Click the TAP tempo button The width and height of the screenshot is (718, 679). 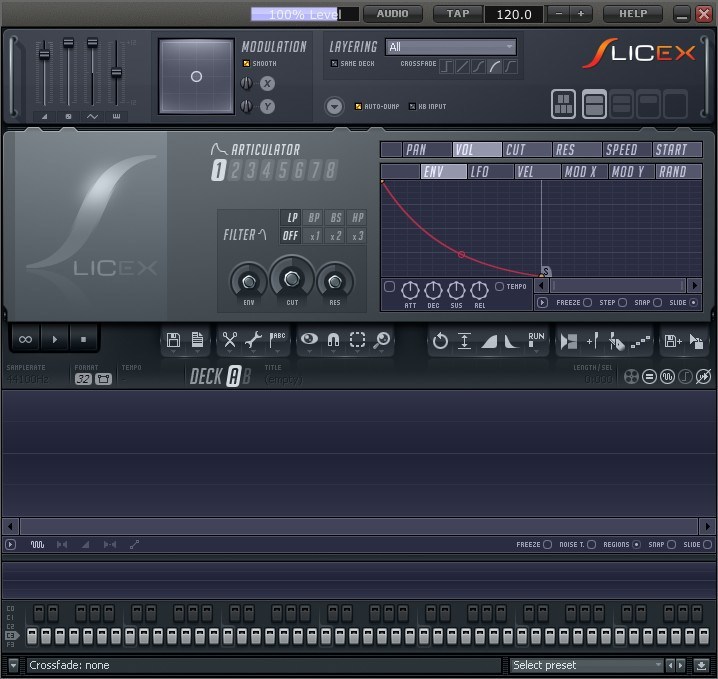(458, 14)
